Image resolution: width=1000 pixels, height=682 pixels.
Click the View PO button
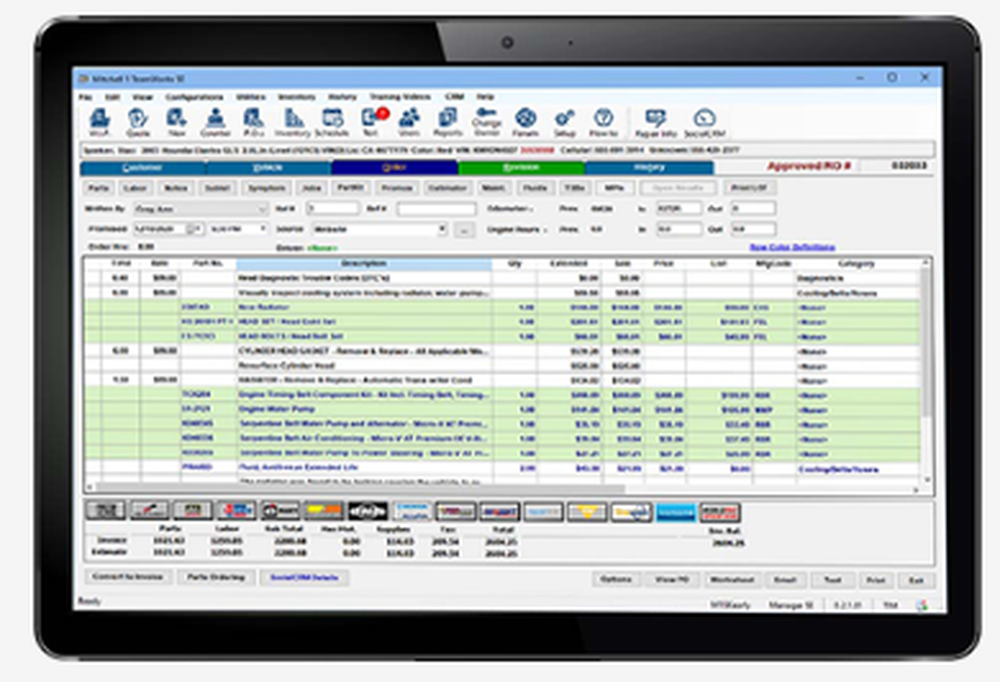click(672, 579)
